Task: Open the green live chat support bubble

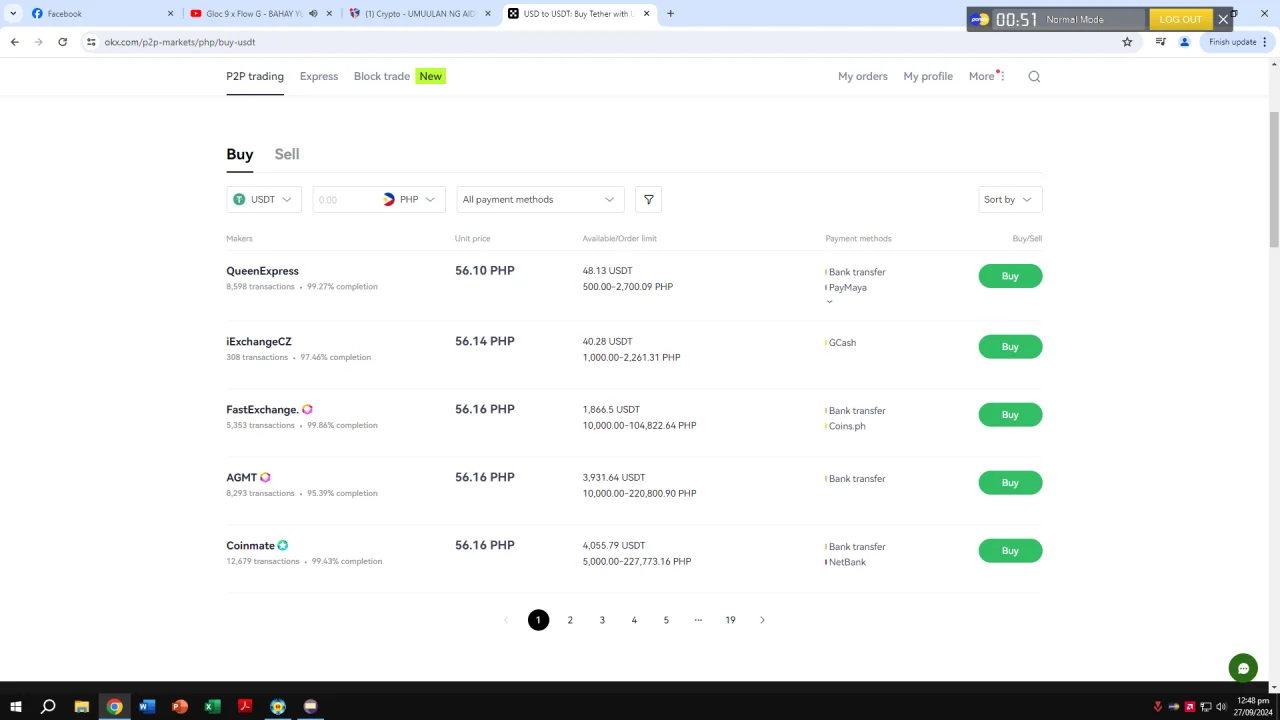Action: (x=1243, y=668)
